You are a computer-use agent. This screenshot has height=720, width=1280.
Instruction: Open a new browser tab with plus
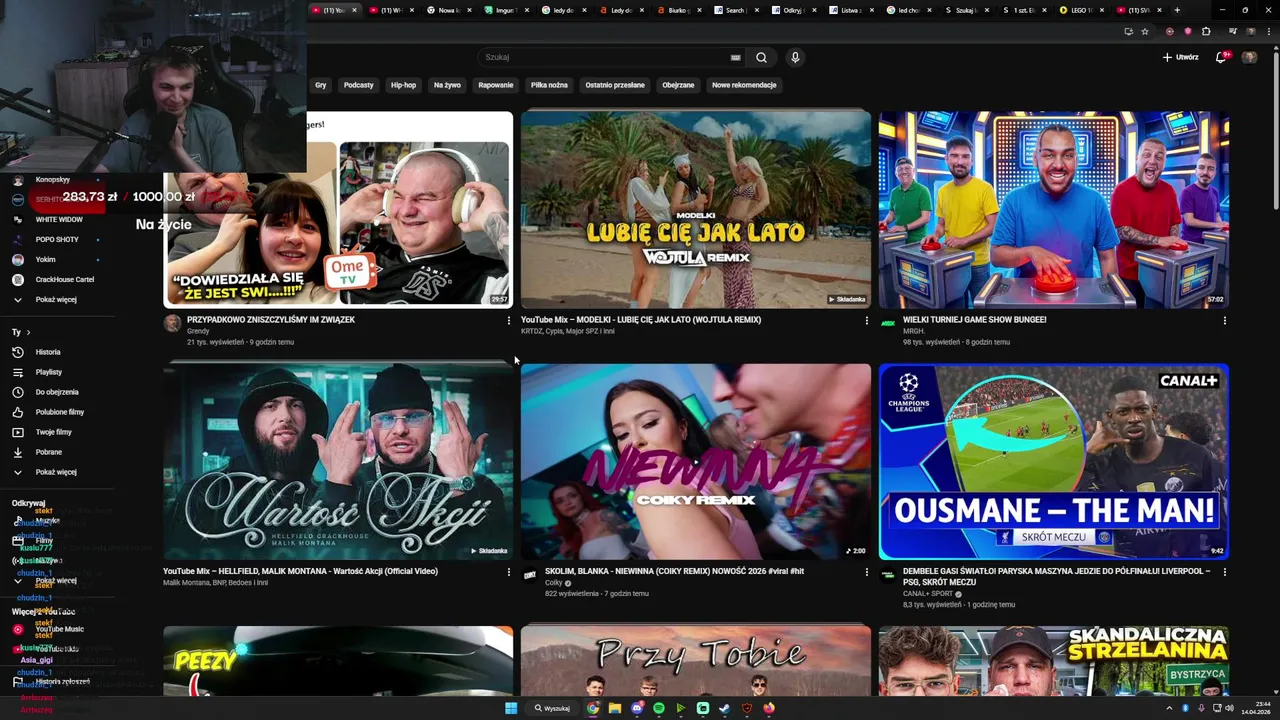coord(1177,10)
